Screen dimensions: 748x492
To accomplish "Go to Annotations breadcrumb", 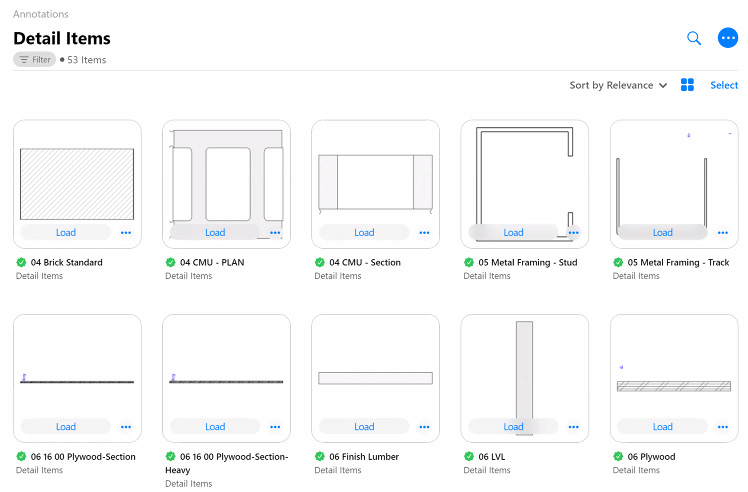I will click(41, 14).
